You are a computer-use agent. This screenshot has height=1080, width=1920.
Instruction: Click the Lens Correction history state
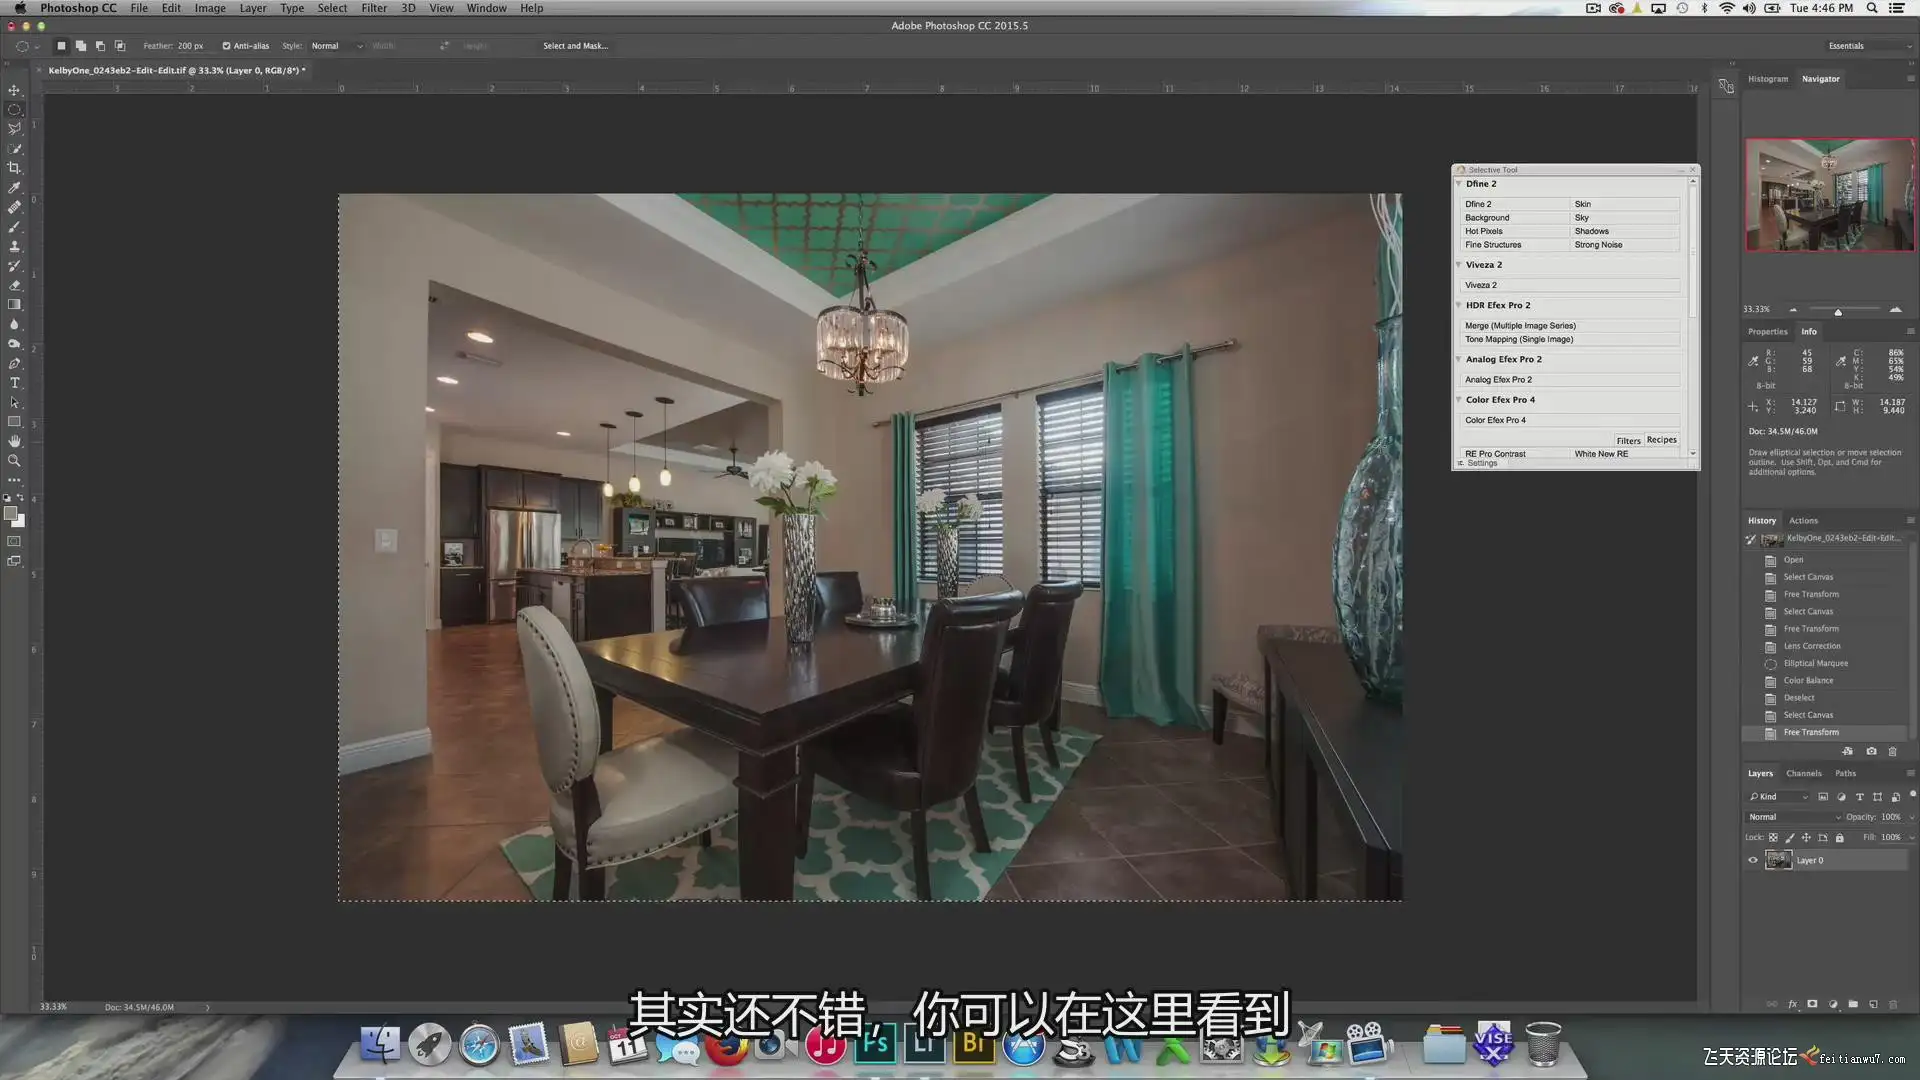1811,646
